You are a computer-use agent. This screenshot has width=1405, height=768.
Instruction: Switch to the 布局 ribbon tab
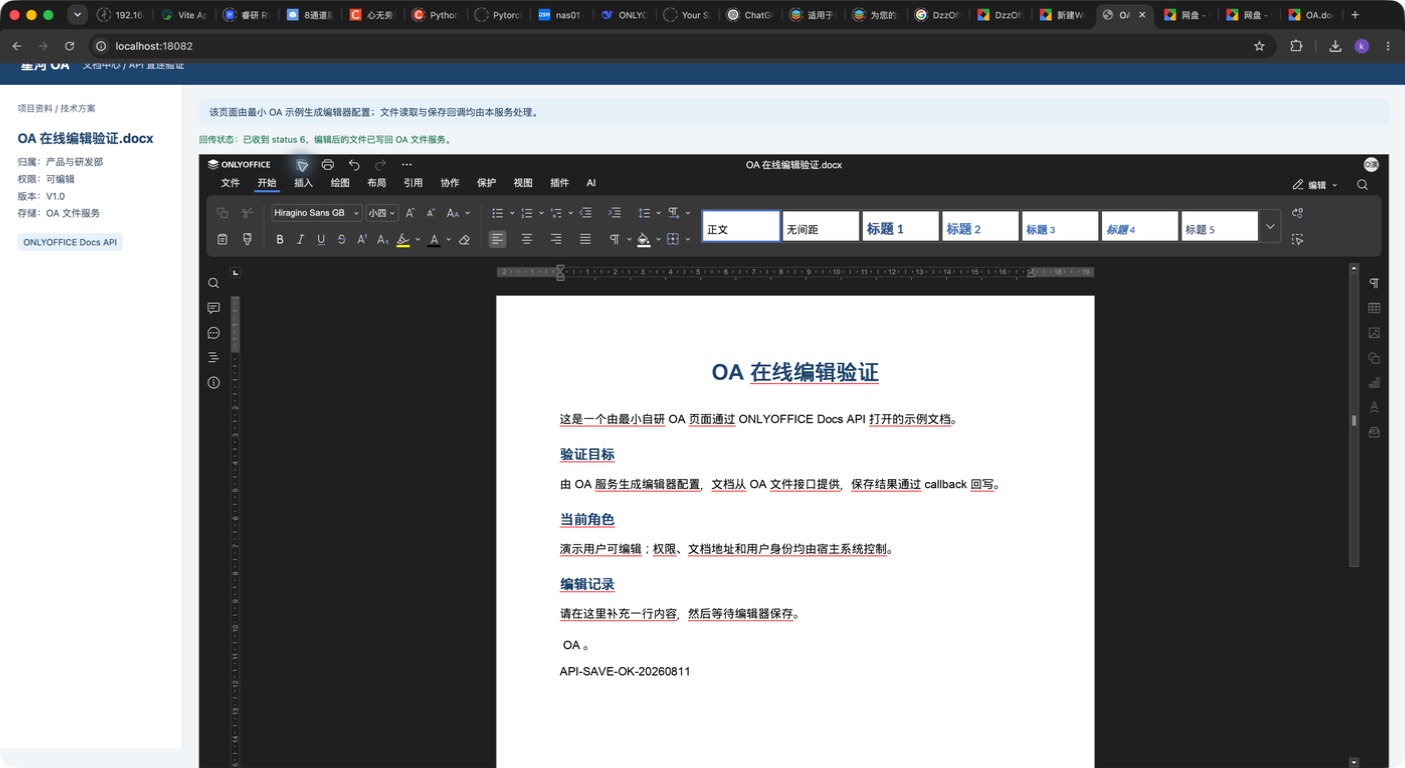tap(376, 183)
